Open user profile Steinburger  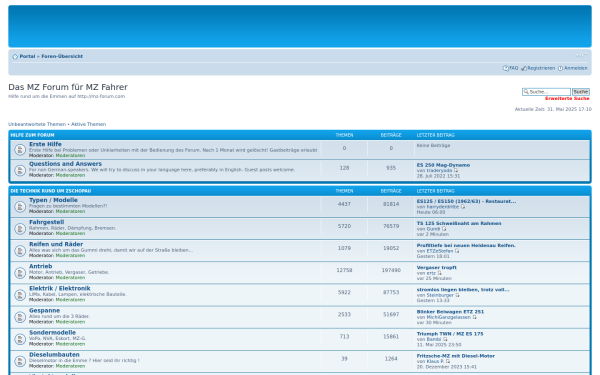(x=439, y=295)
